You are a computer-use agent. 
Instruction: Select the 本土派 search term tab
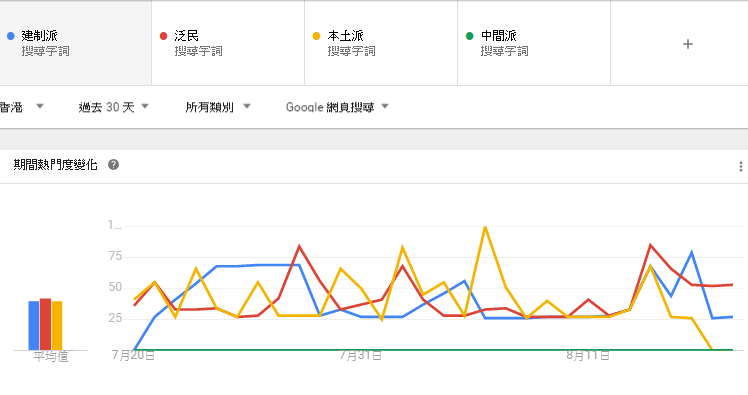(381, 43)
